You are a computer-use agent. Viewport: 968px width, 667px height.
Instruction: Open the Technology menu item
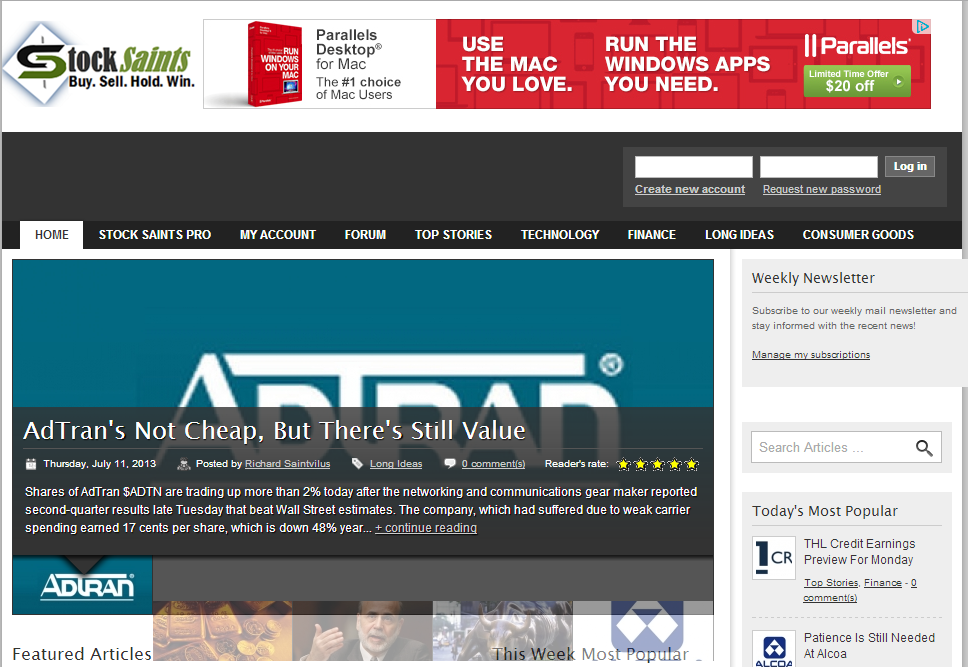(x=560, y=235)
